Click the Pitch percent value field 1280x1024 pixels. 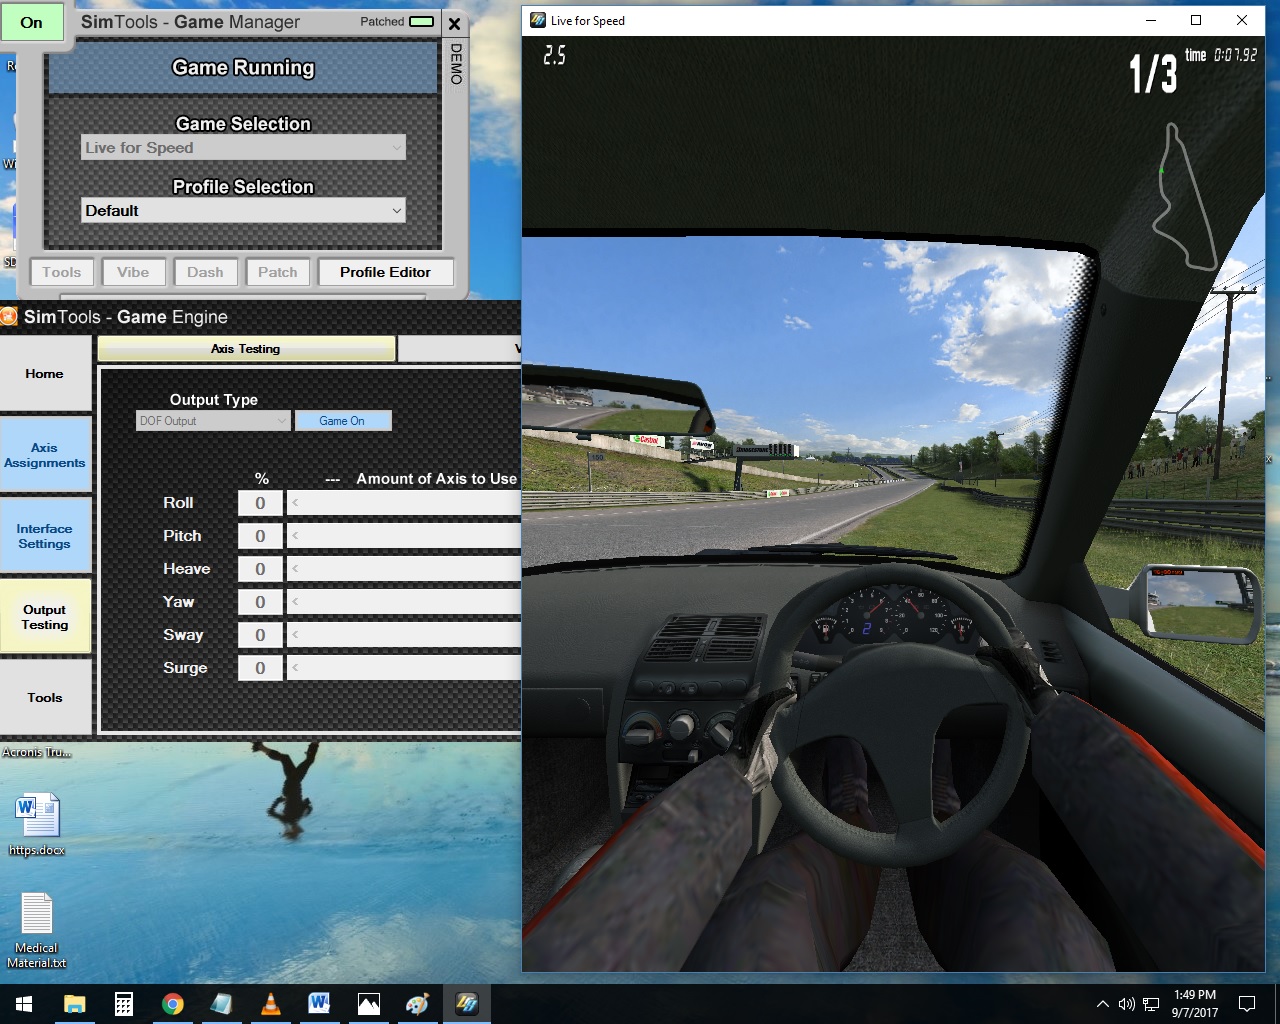(260, 537)
